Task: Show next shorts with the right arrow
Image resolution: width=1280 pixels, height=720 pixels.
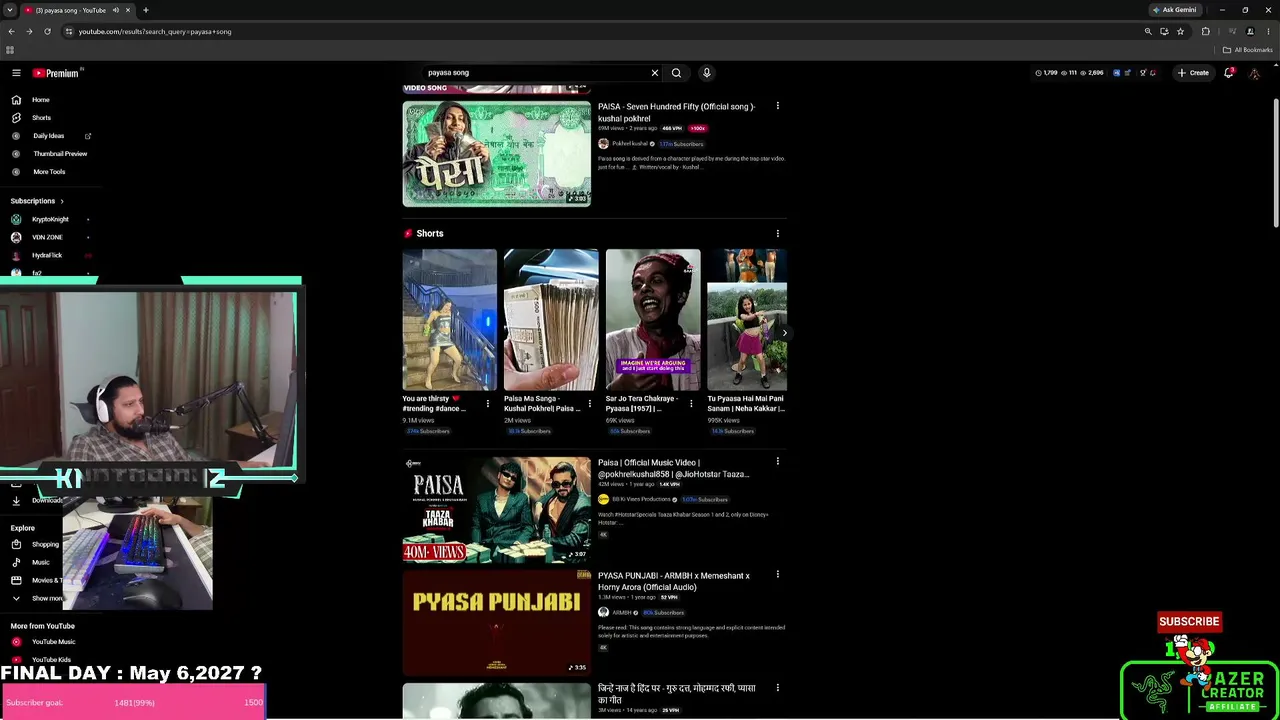Action: pyautogui.click(x=784, y=333)
